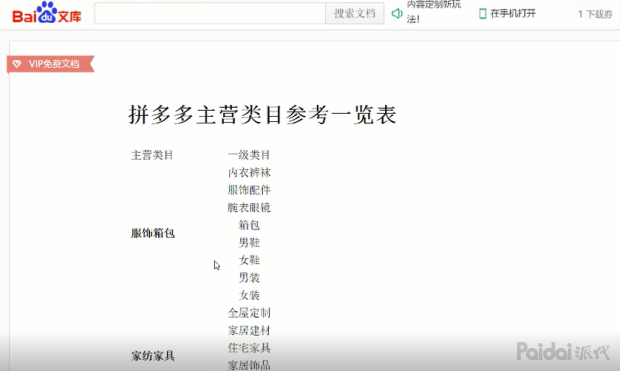Click the title 拼多多主营类目参考一览表
Image resolution: width=620 pixels, height=371 pixels.
pyautogui.click(x=263, y=115)
